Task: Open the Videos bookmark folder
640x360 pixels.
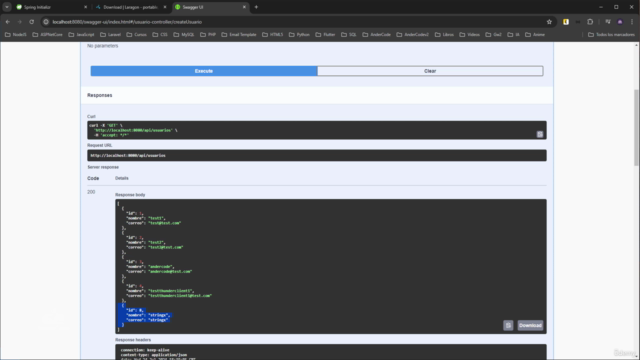Action: pyautogui.click(x=469, y=35)
